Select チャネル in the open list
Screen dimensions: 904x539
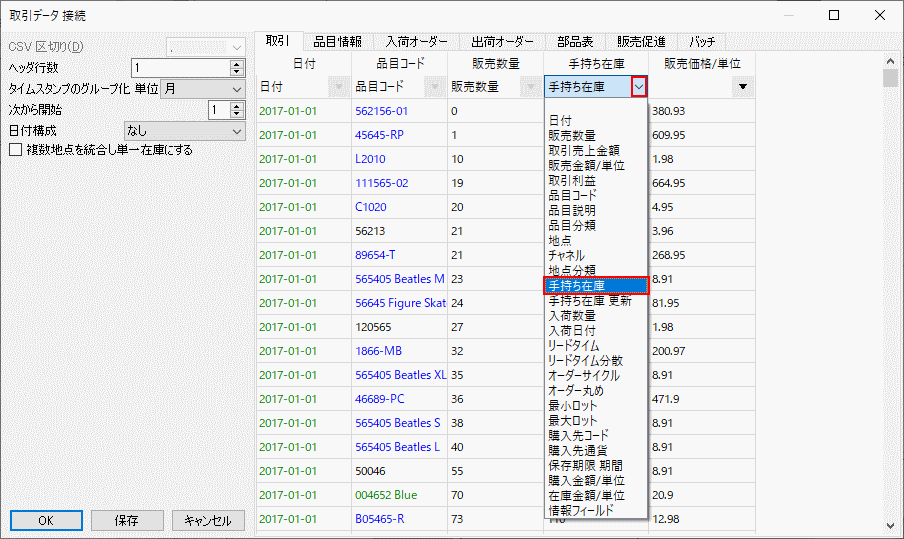coord(566,256)
